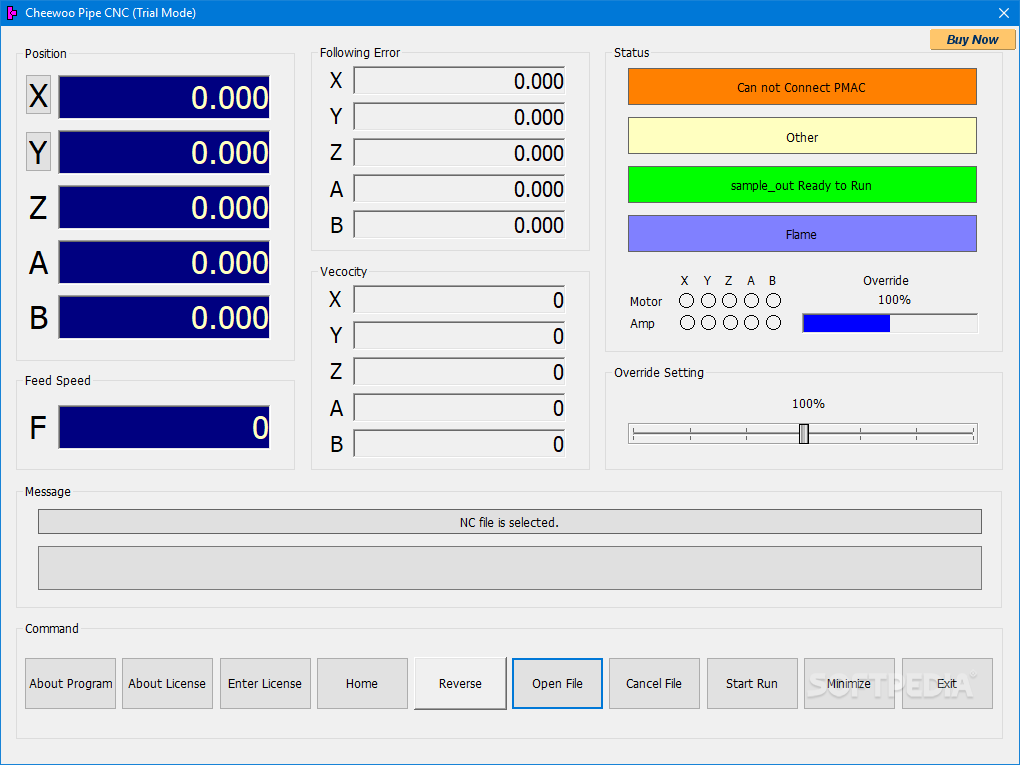Click the Z position display
1020x765 pixels.
tap(164, 207)
